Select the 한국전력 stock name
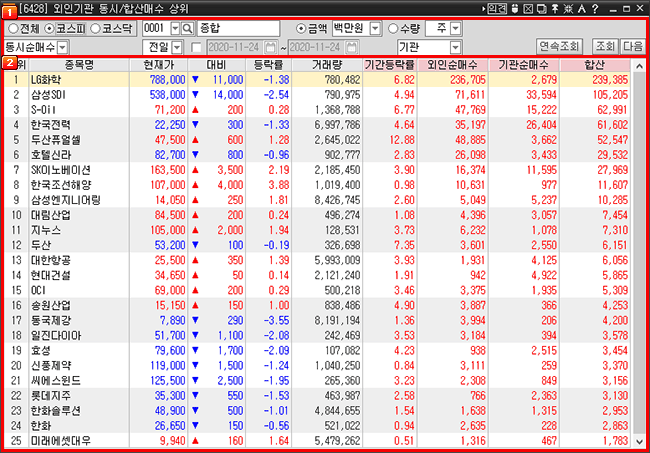 pos(51,125)
